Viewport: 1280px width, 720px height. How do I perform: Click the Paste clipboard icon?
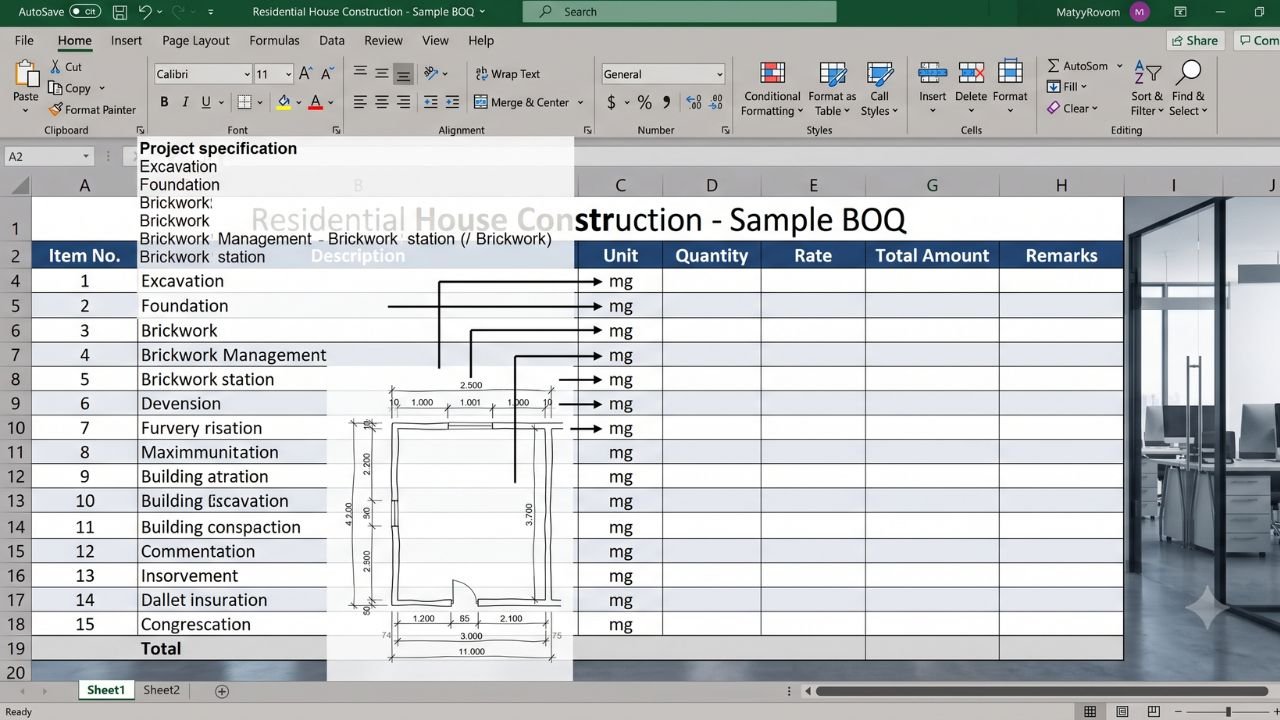point(25,75)
